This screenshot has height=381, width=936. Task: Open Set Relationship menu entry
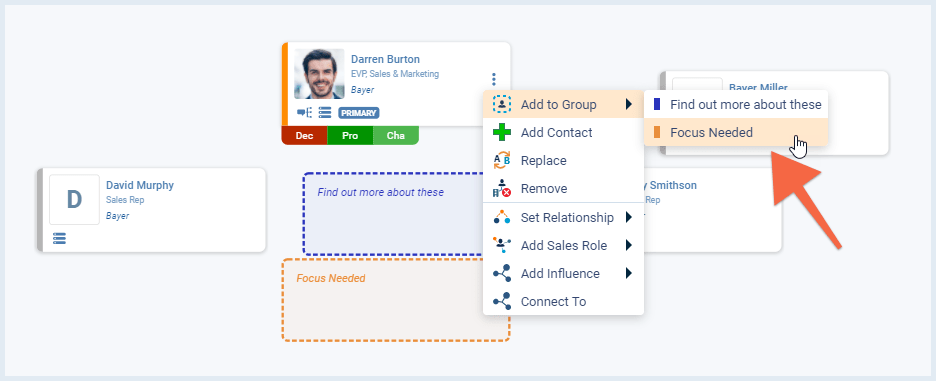[563, 217]
